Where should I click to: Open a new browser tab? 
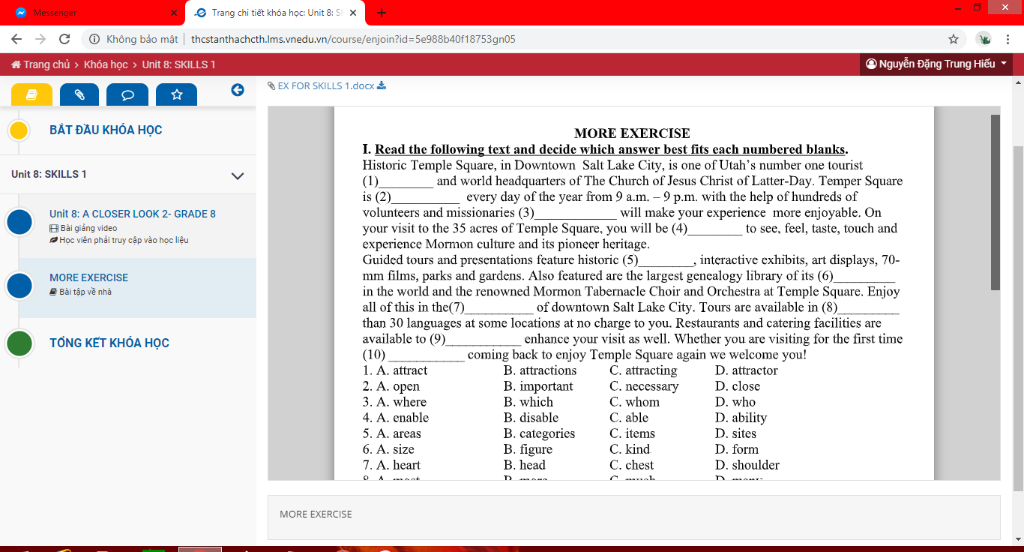(381, 12)
